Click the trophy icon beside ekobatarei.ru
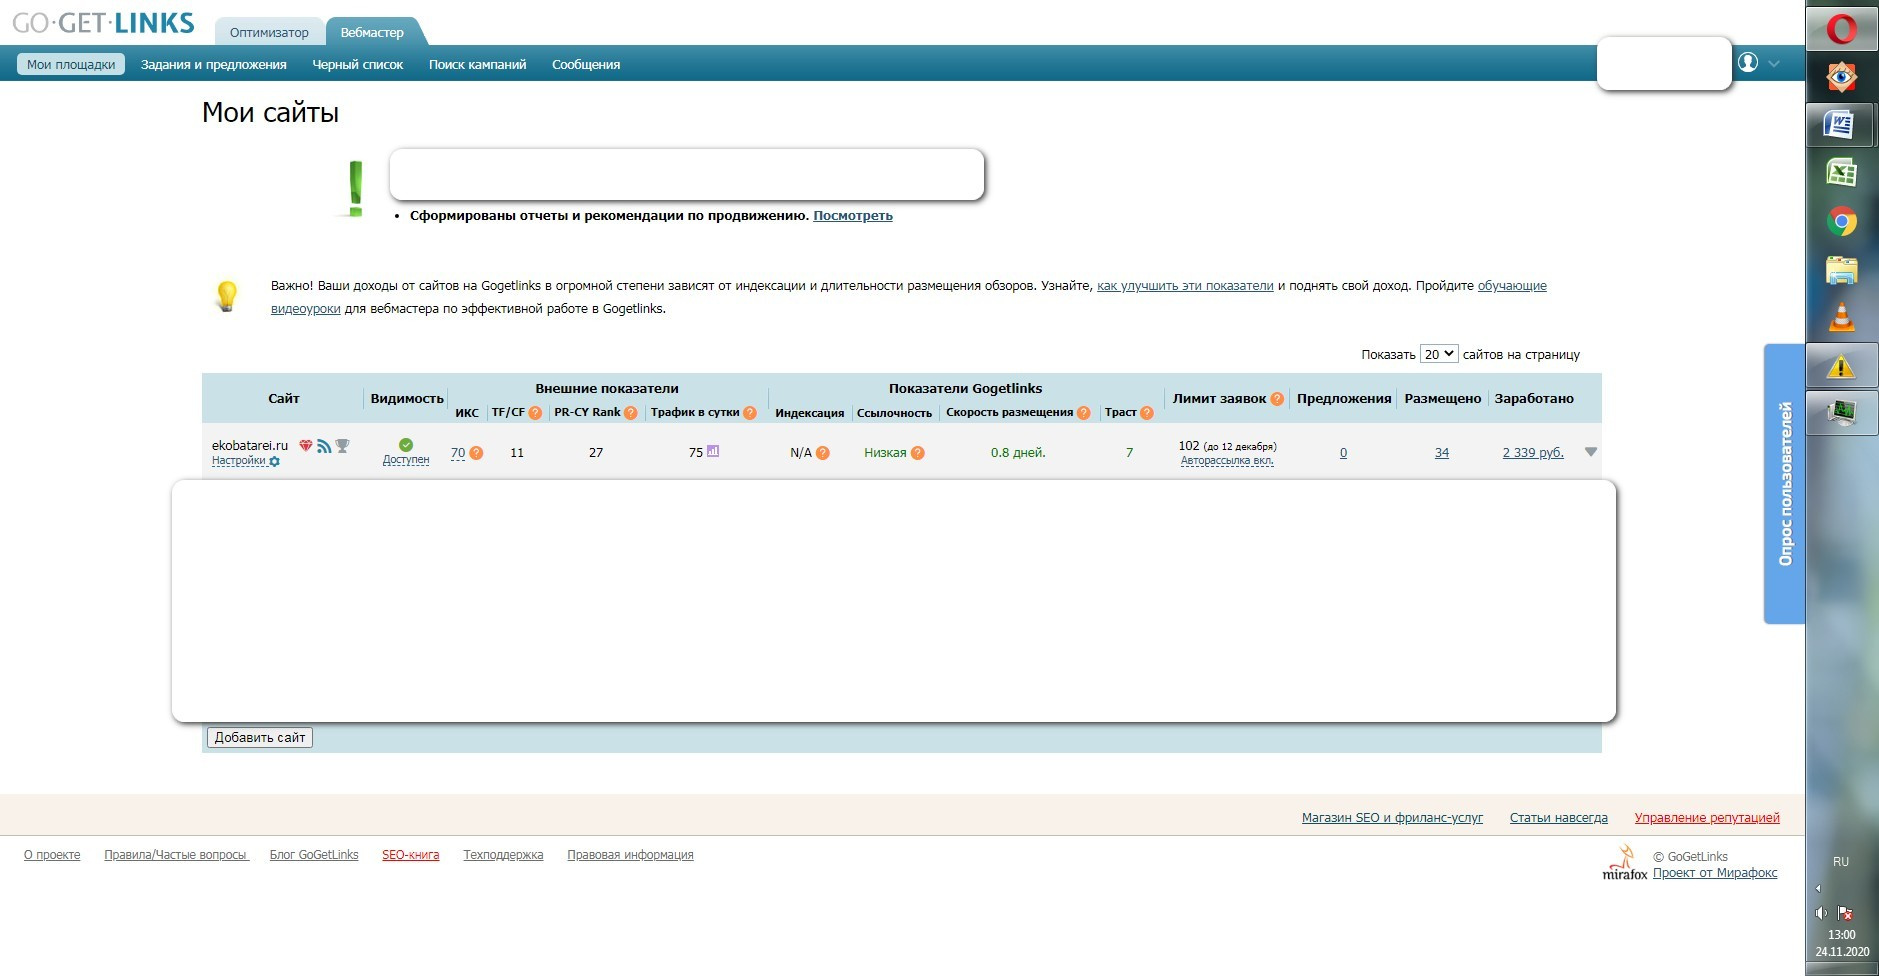Viewport: 1879px width, 976px height. 342,446
